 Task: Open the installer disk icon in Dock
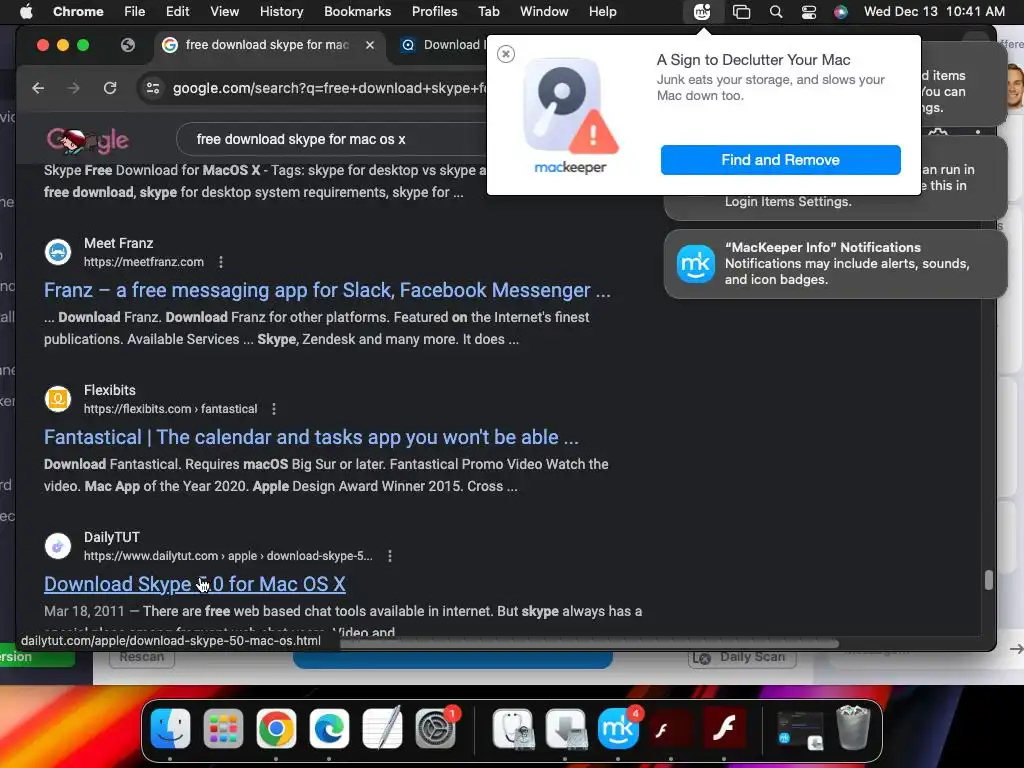click(x=566, y=728)
